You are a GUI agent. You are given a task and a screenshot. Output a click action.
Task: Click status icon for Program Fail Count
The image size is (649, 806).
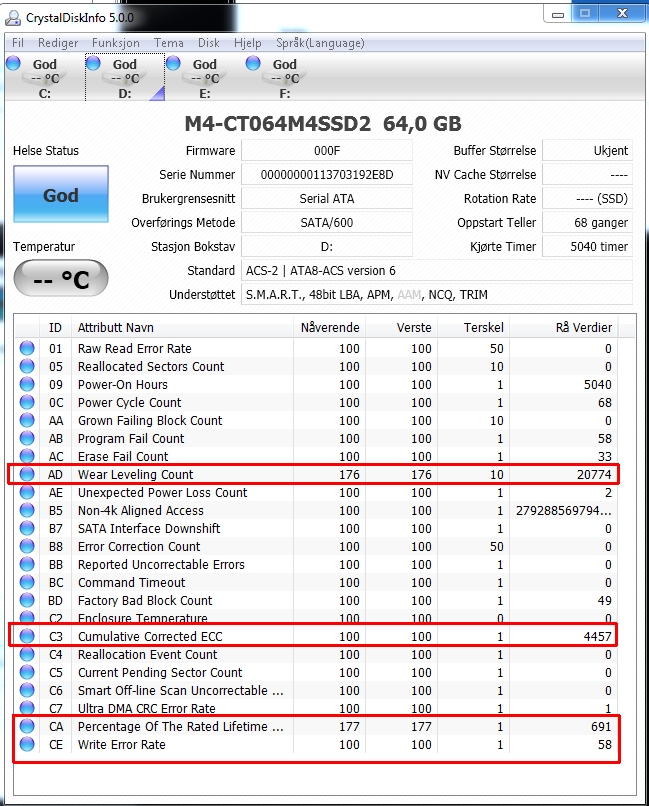[x=27, y=438]
